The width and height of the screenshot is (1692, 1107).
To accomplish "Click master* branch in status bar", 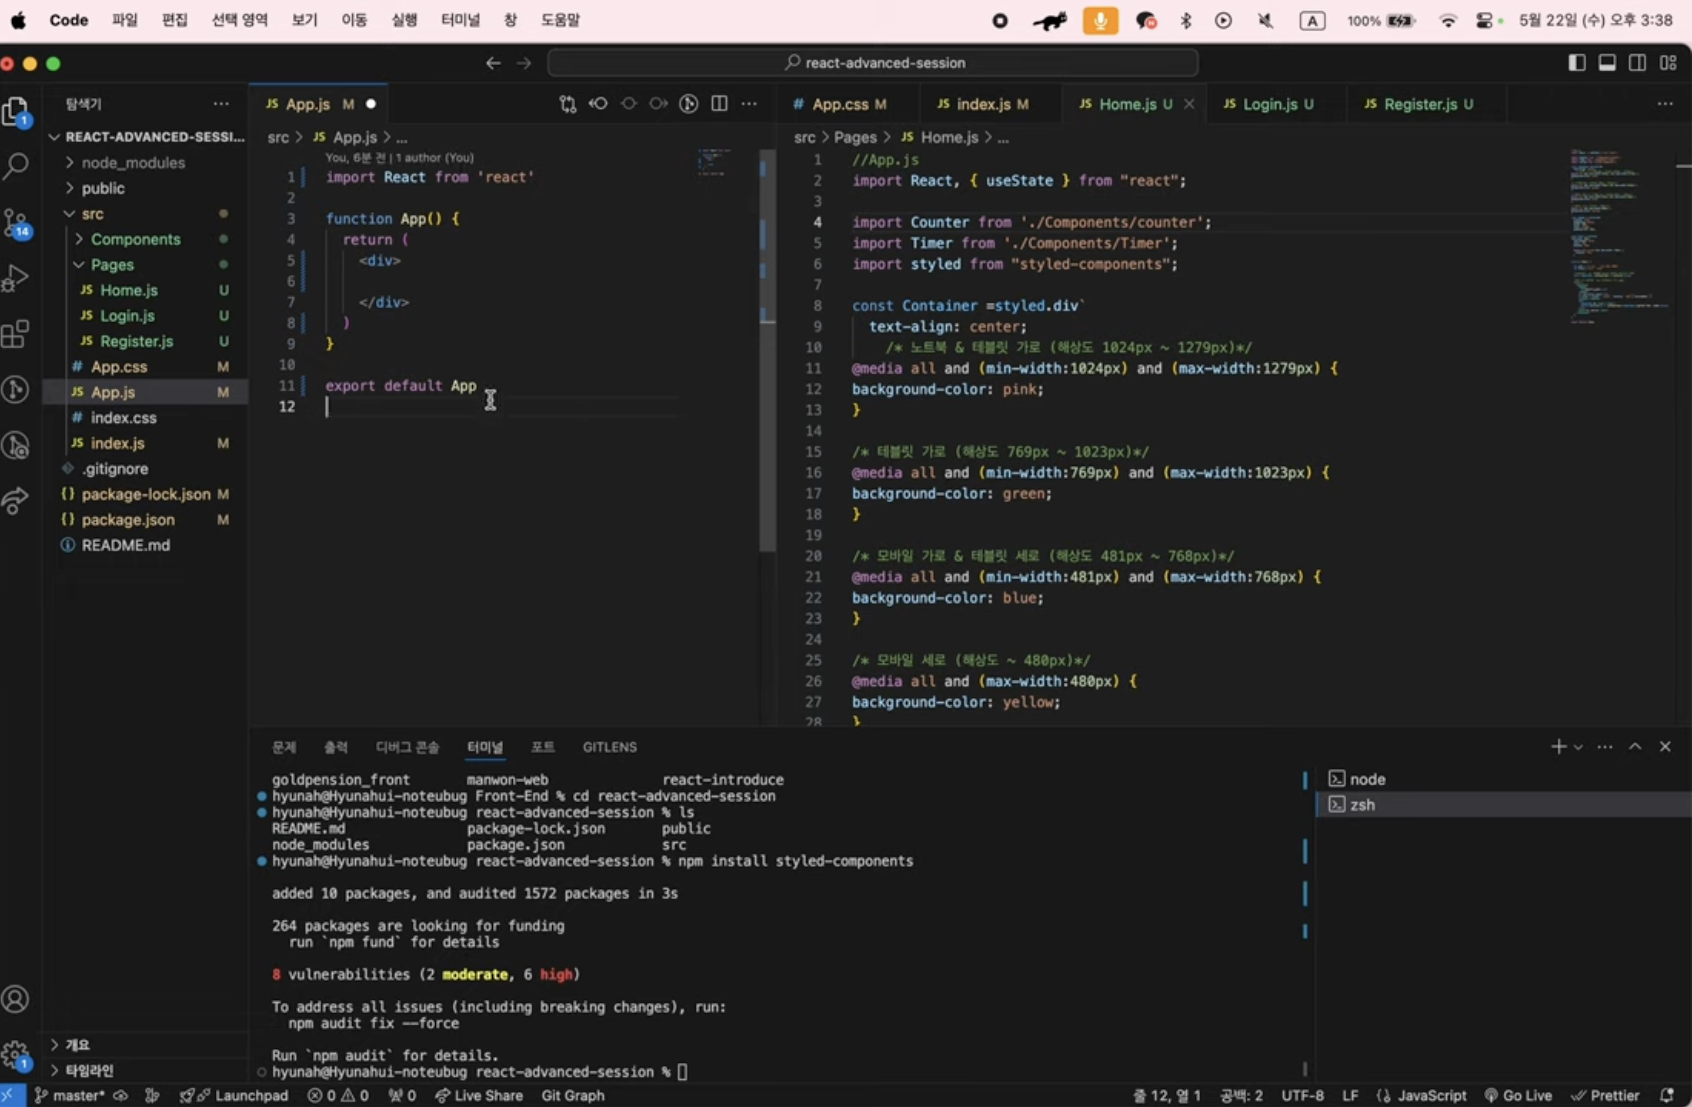I will (x=69, y=1096).
